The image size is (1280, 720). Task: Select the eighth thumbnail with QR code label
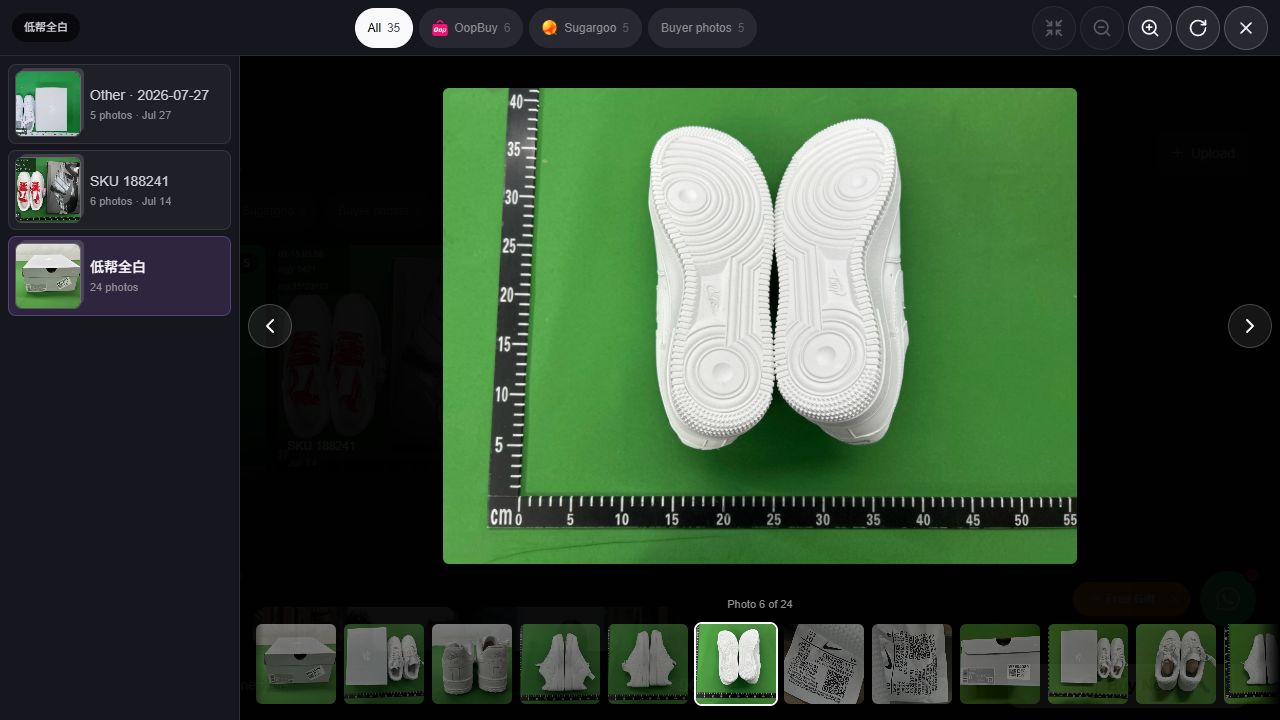pos(912,664)
